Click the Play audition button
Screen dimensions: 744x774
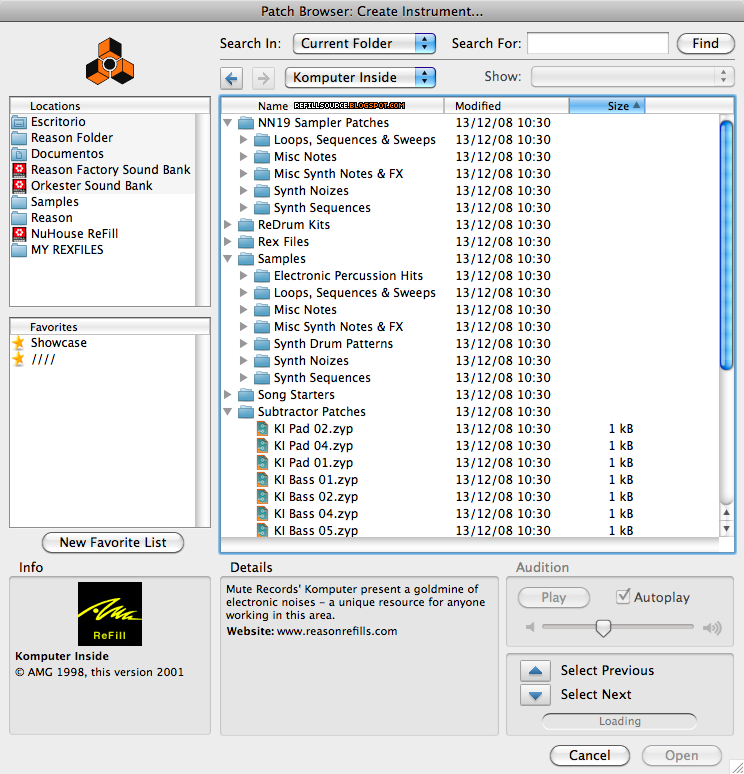(553, 597)
